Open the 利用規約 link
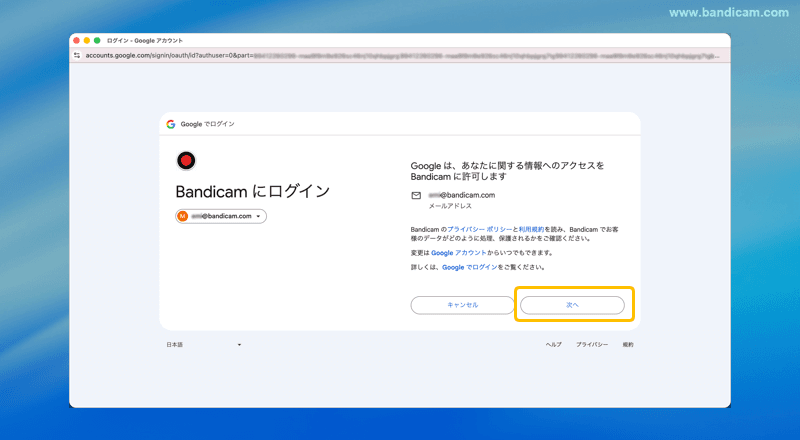This screenshot has height=440, width=800. (x=531, y=230)
